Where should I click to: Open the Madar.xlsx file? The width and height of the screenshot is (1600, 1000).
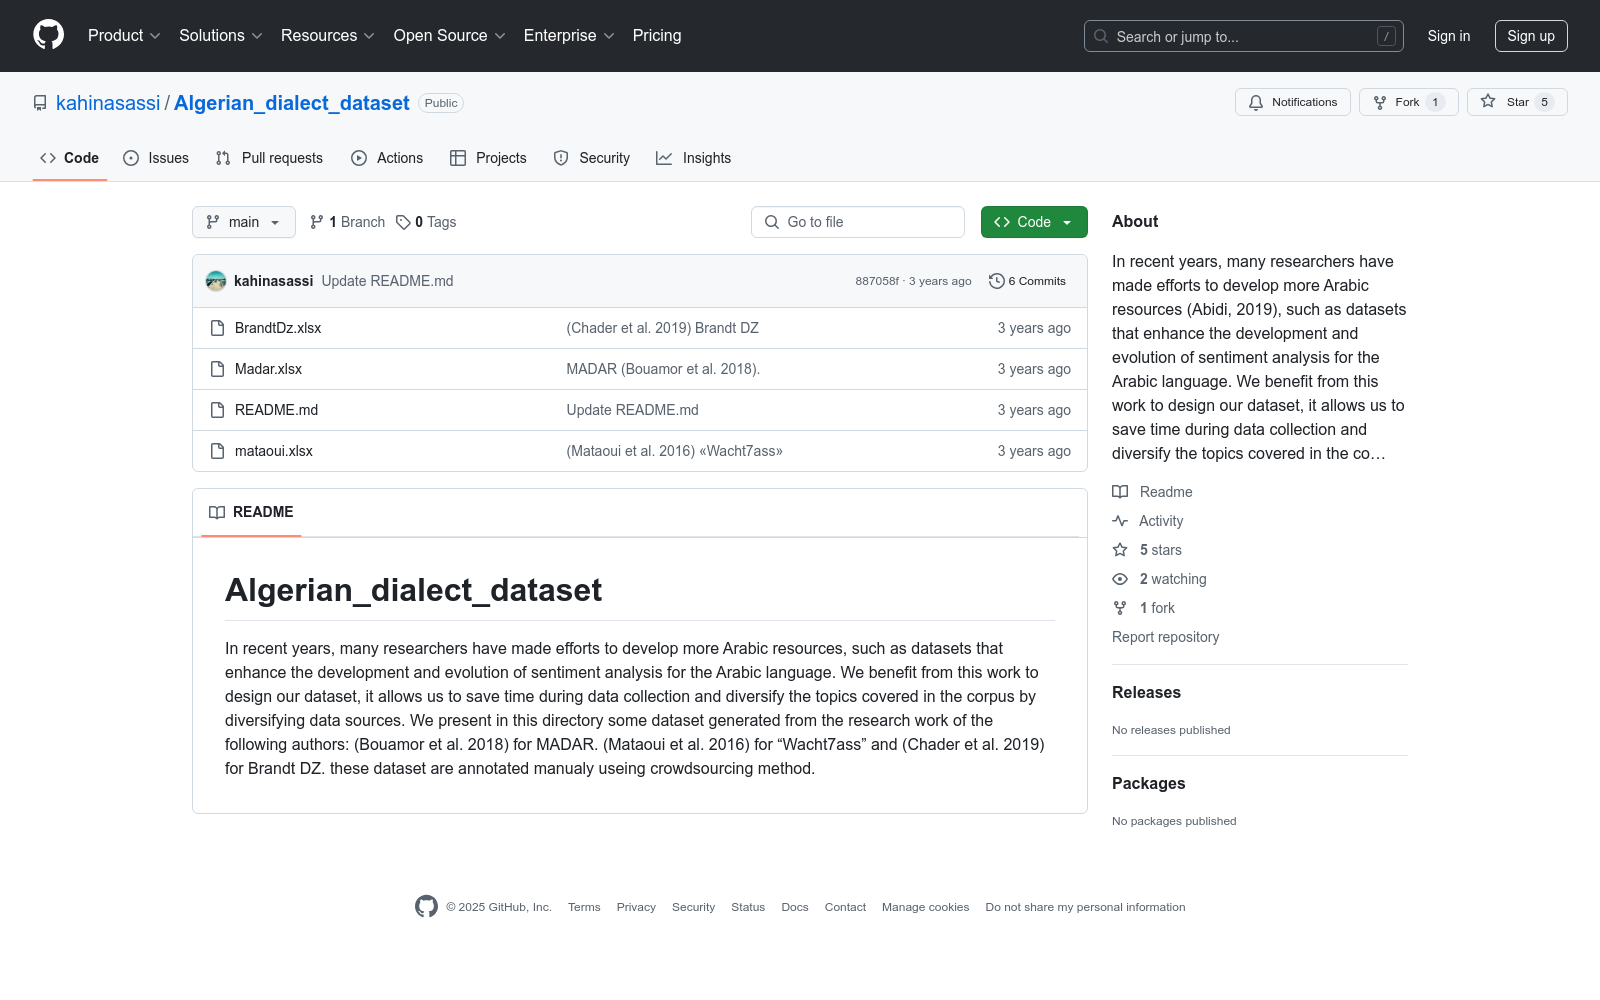[268, 369]
